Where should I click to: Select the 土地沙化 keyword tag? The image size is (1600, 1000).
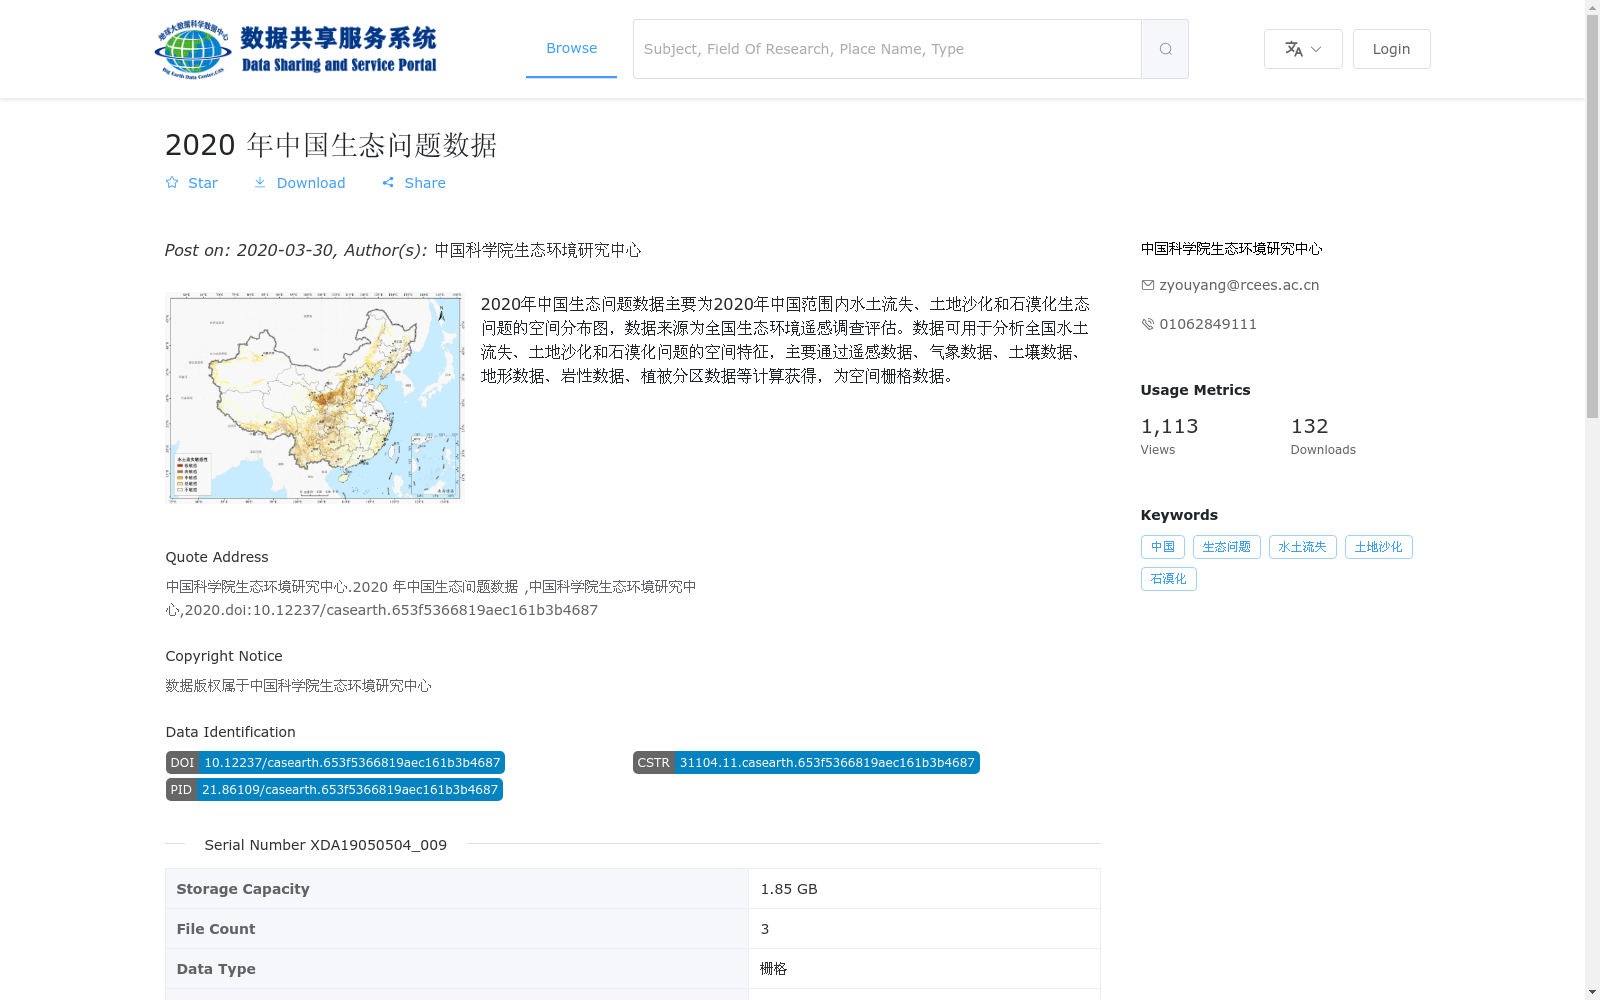tap(1379, 547)
